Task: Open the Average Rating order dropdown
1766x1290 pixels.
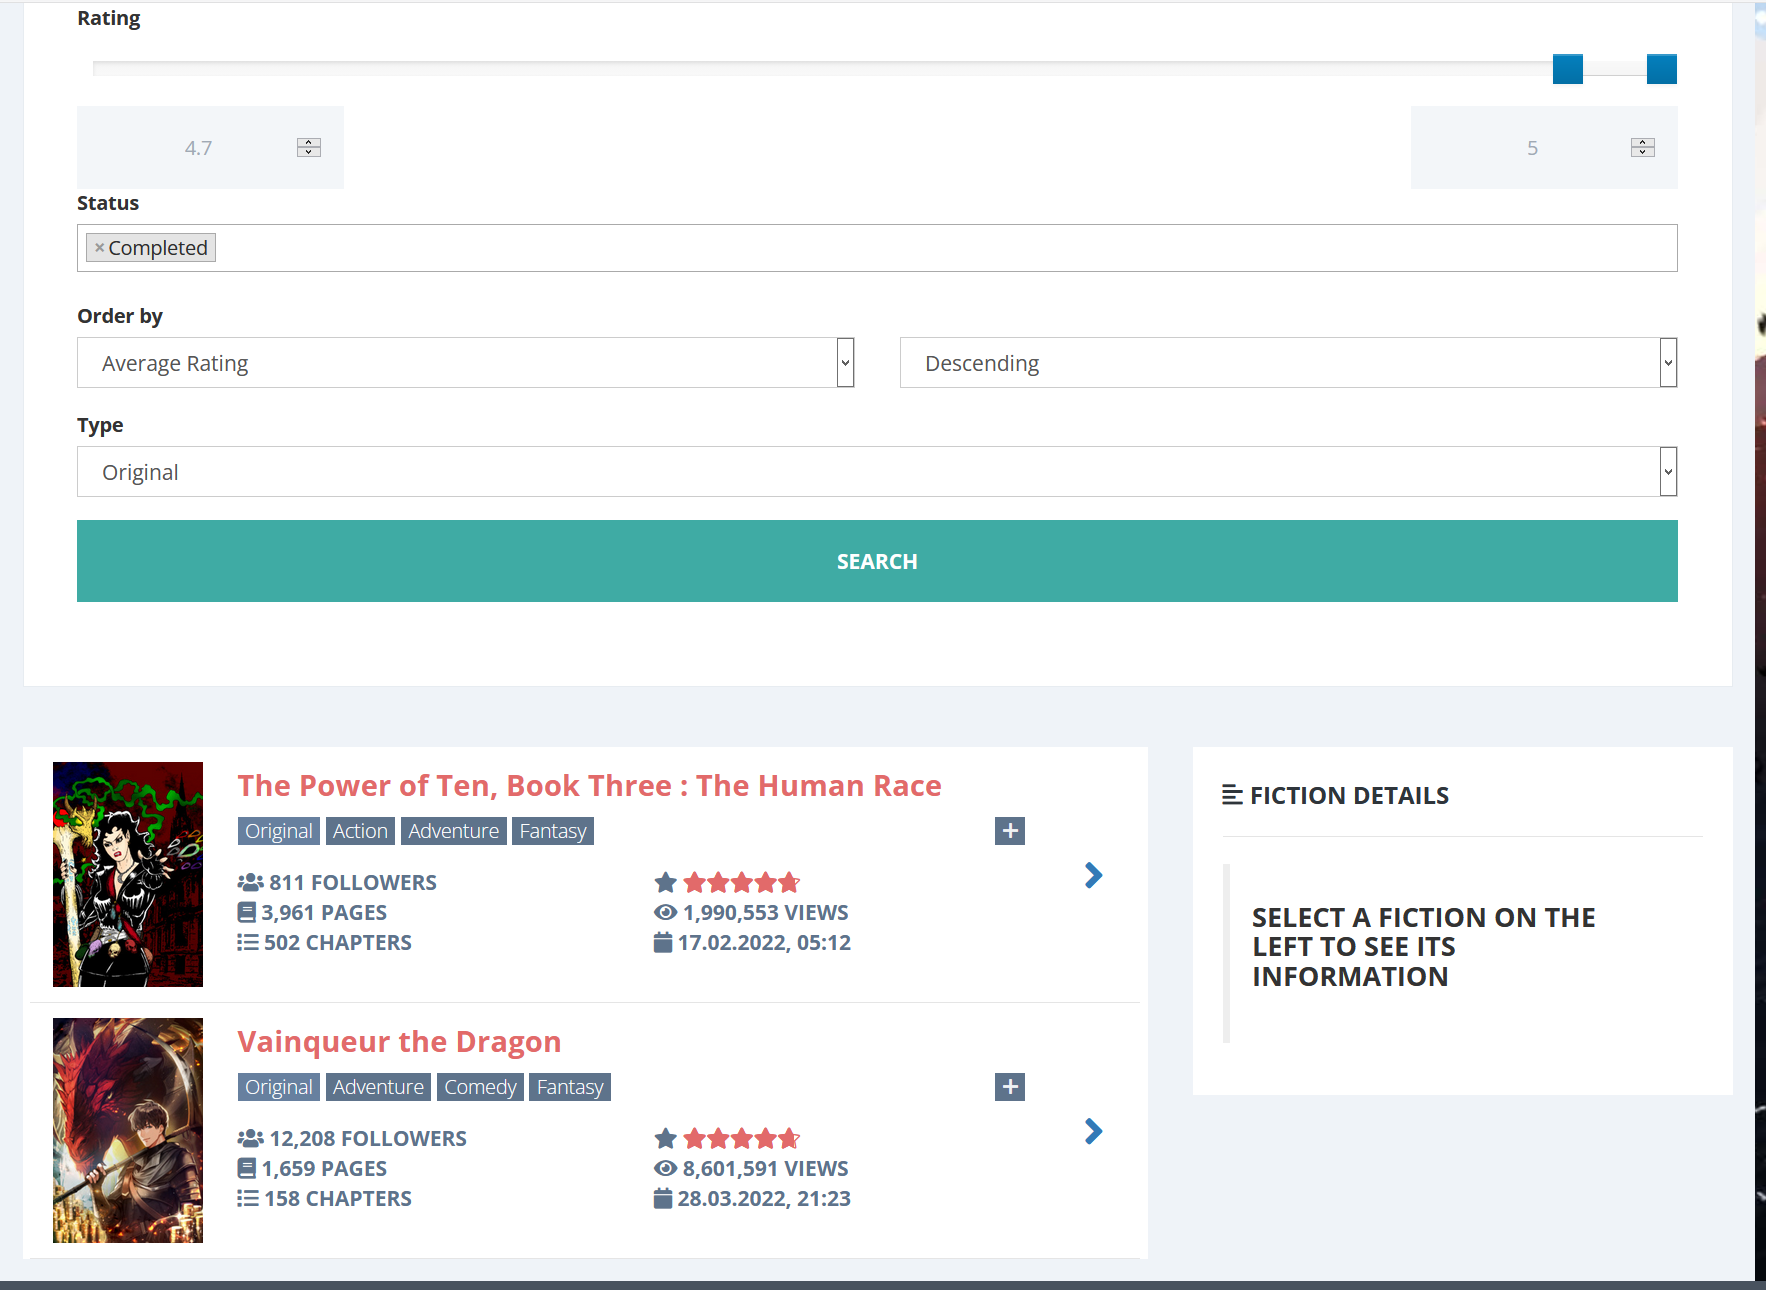Action: pos(465,363)
